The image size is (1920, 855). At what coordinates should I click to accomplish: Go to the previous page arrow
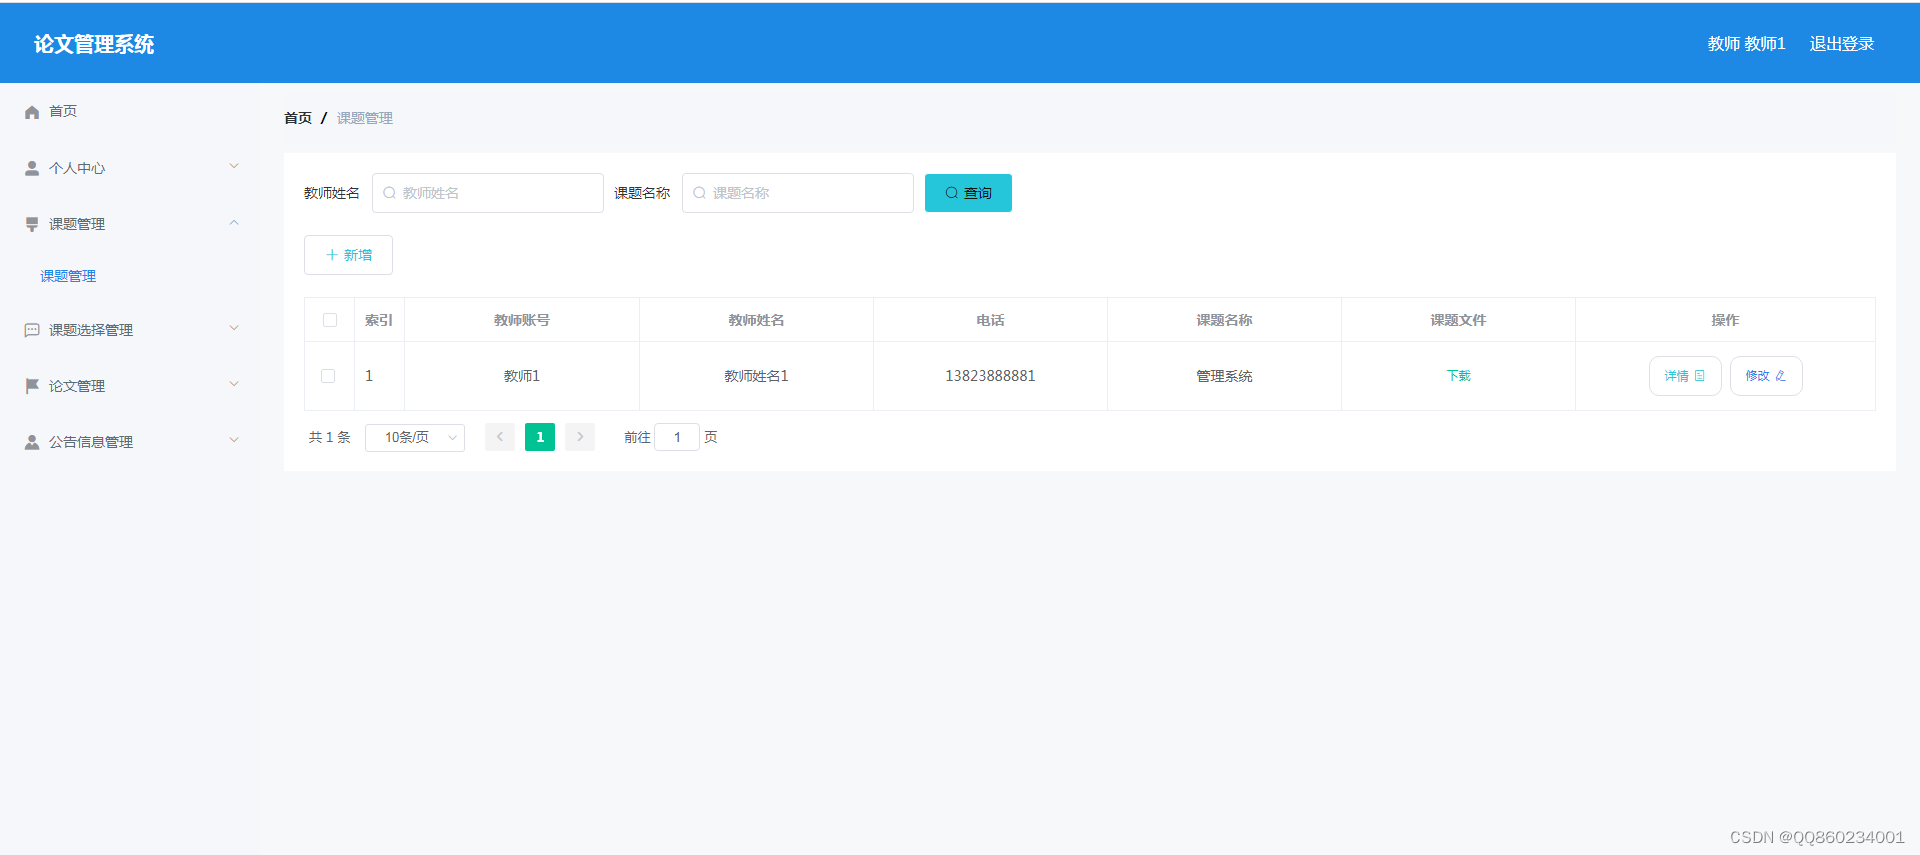click(500, 437)
